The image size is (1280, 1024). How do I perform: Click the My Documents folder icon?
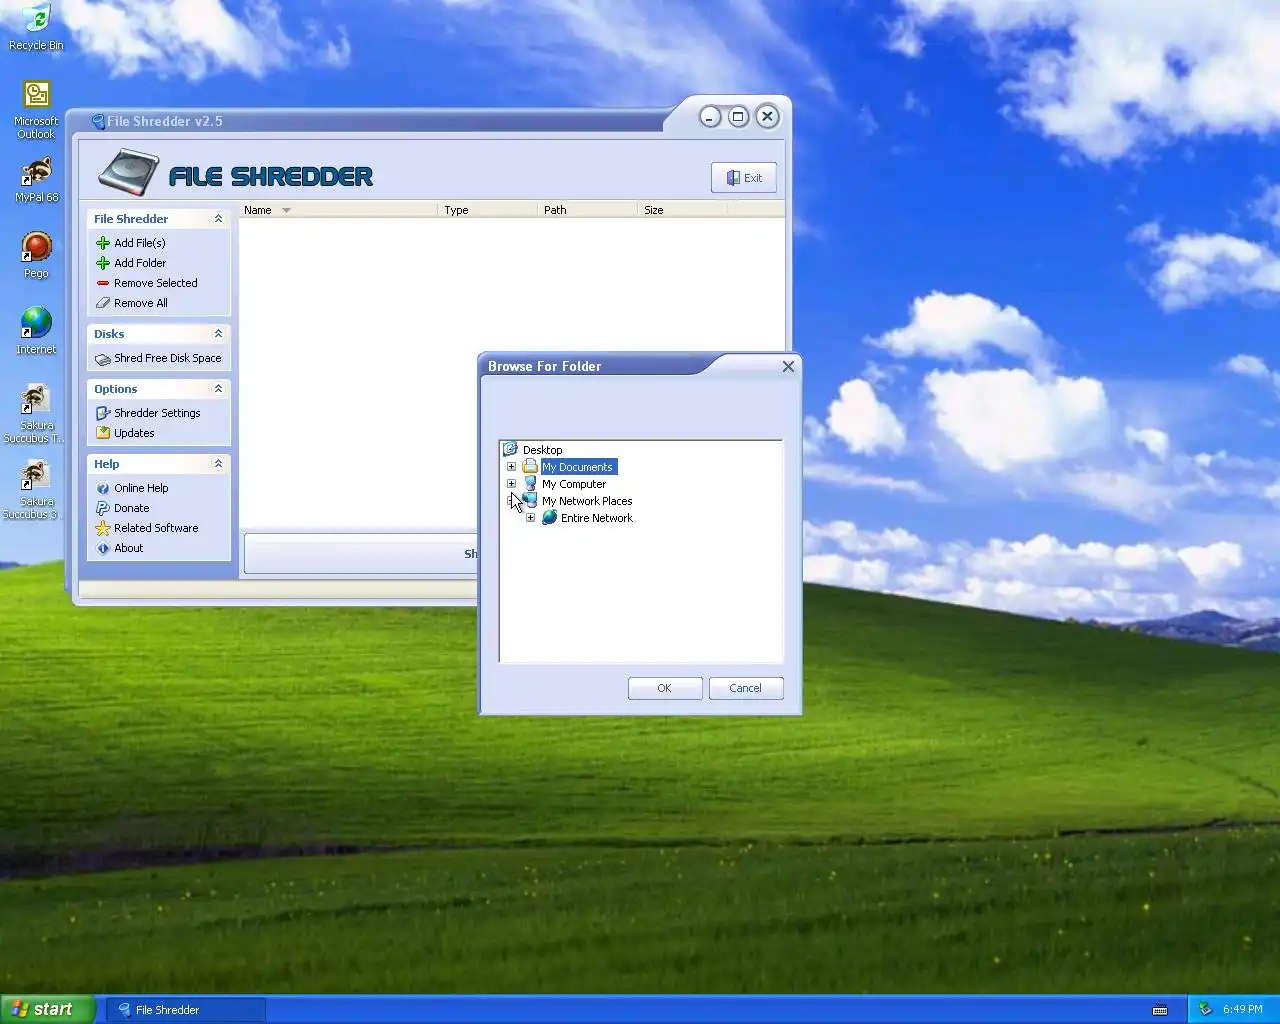tap(530, 467)
